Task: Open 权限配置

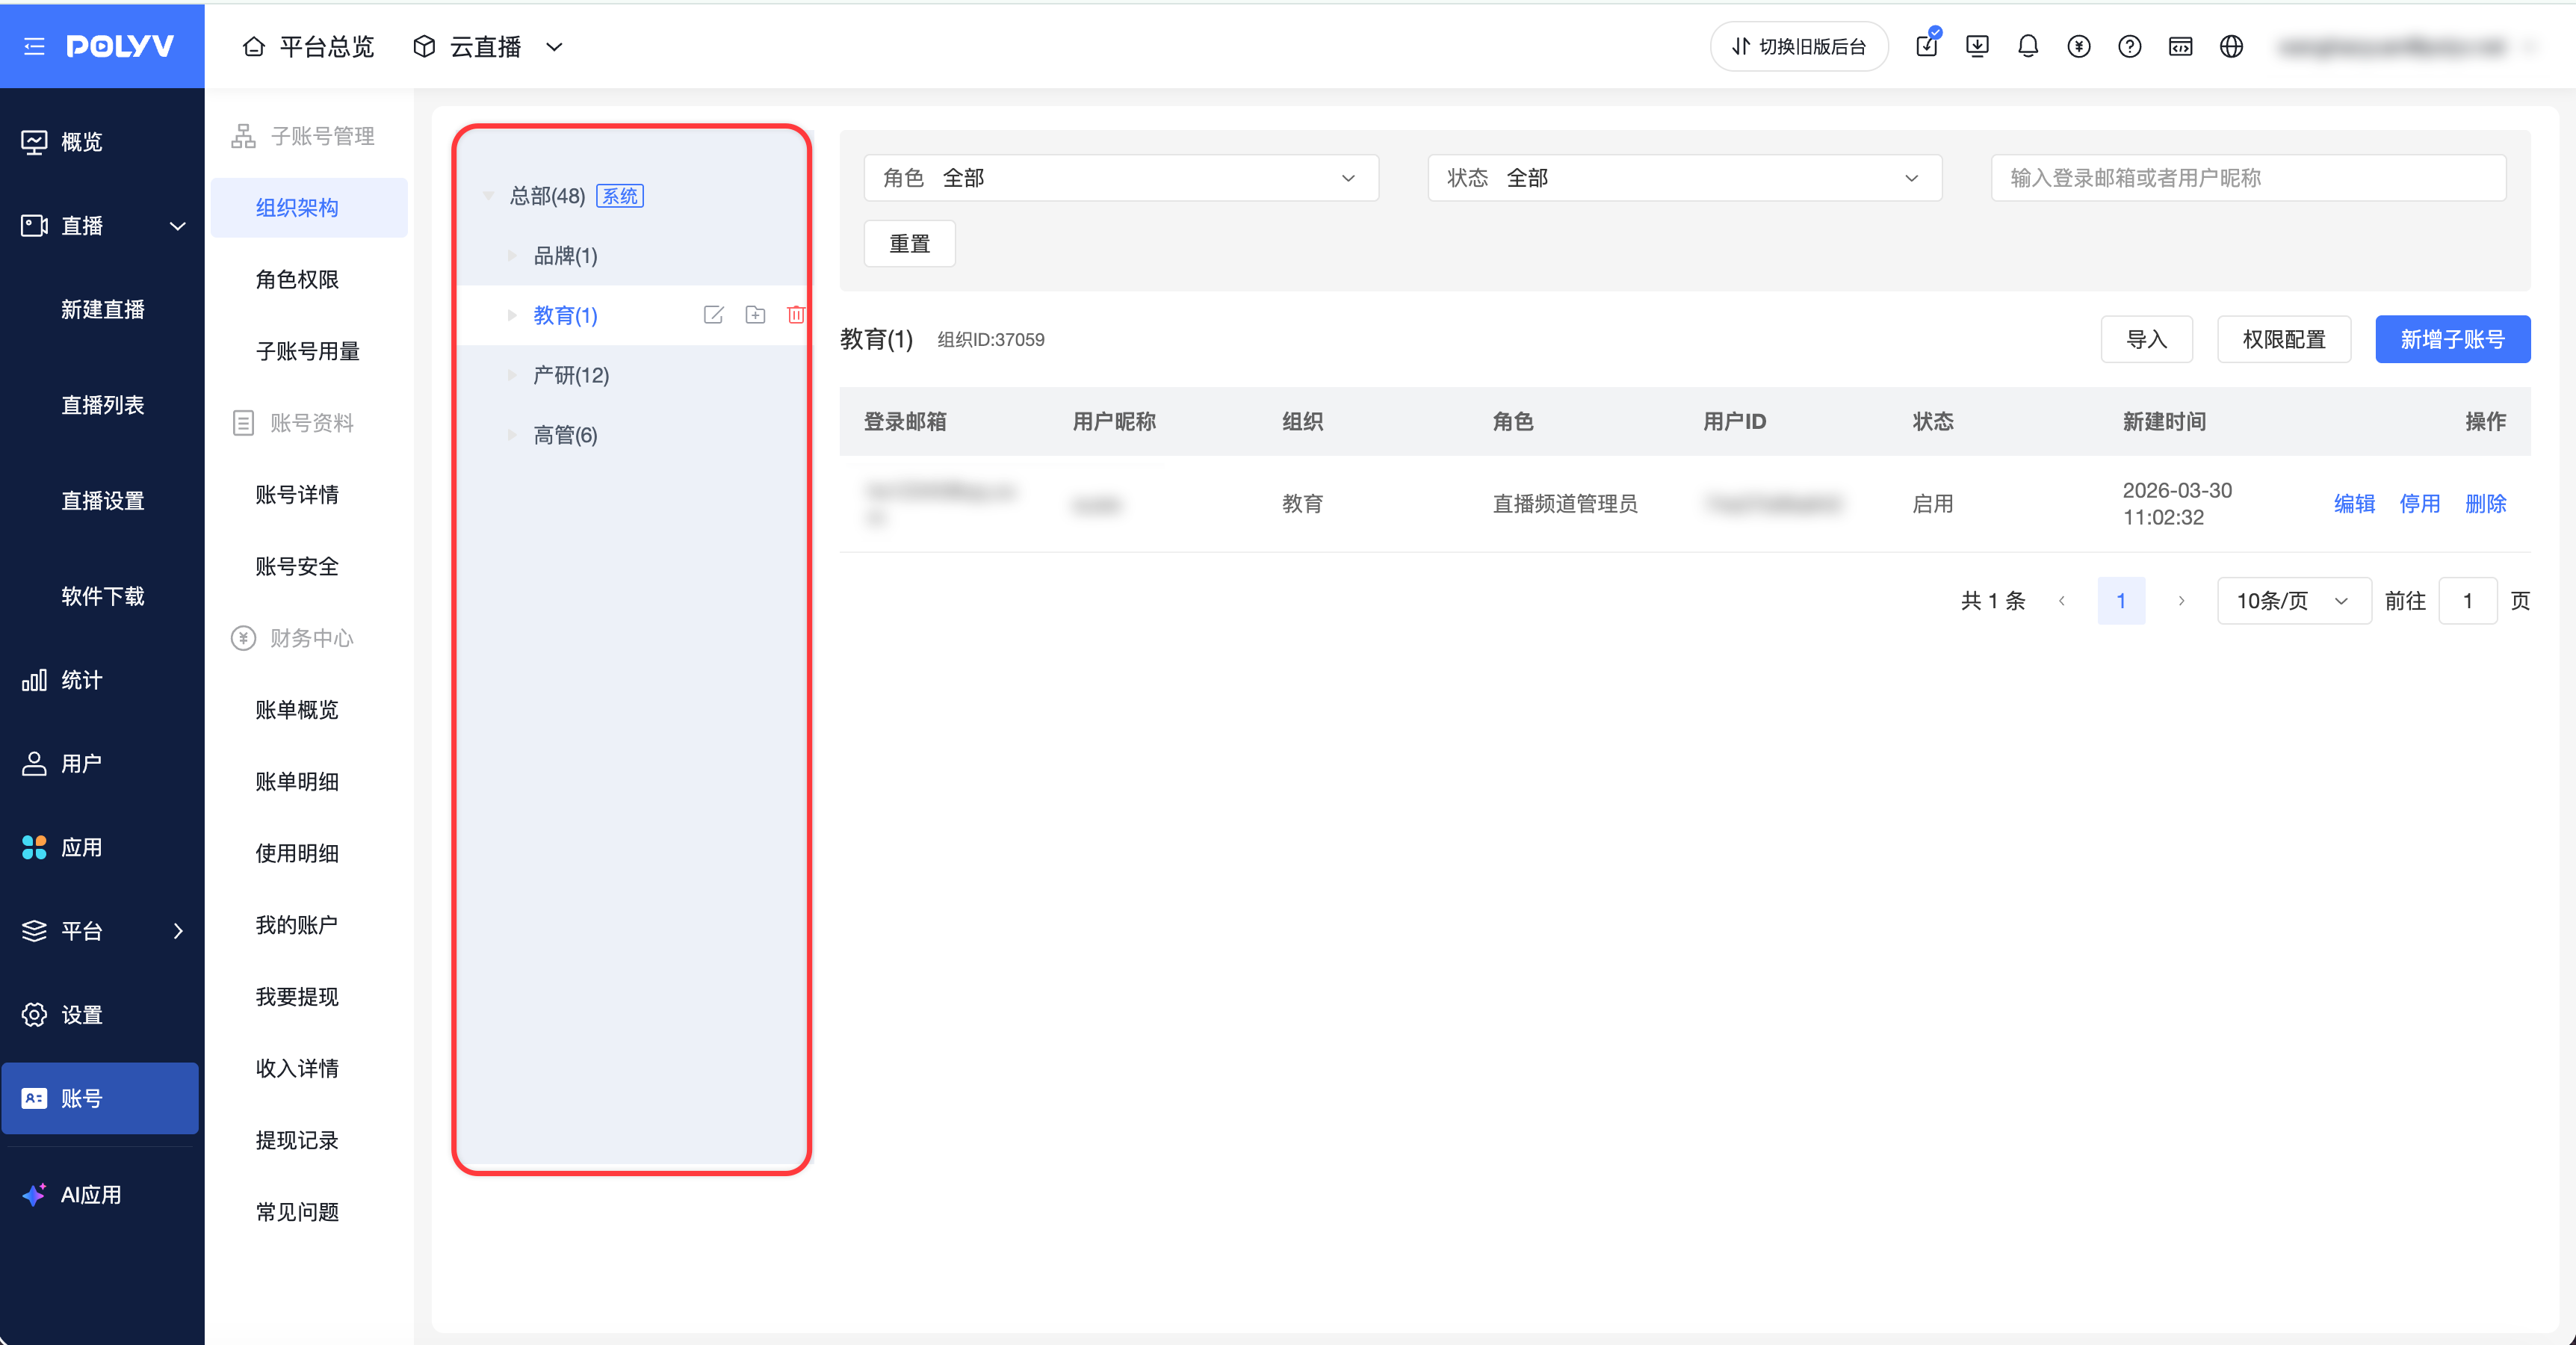Action: (x=2284, y=340)
